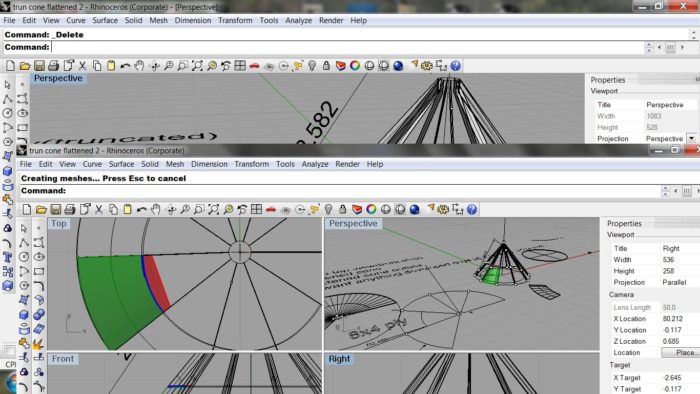Click the Lock padlock icon in lower toolbar
Image resolution: width=700 pixels, height=394 pixels.
[x=342, y=209]
